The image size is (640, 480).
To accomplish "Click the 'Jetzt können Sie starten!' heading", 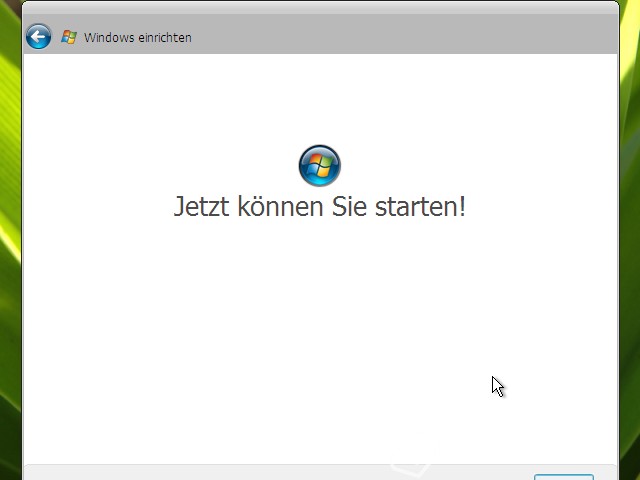I will [x=320, y=206].
